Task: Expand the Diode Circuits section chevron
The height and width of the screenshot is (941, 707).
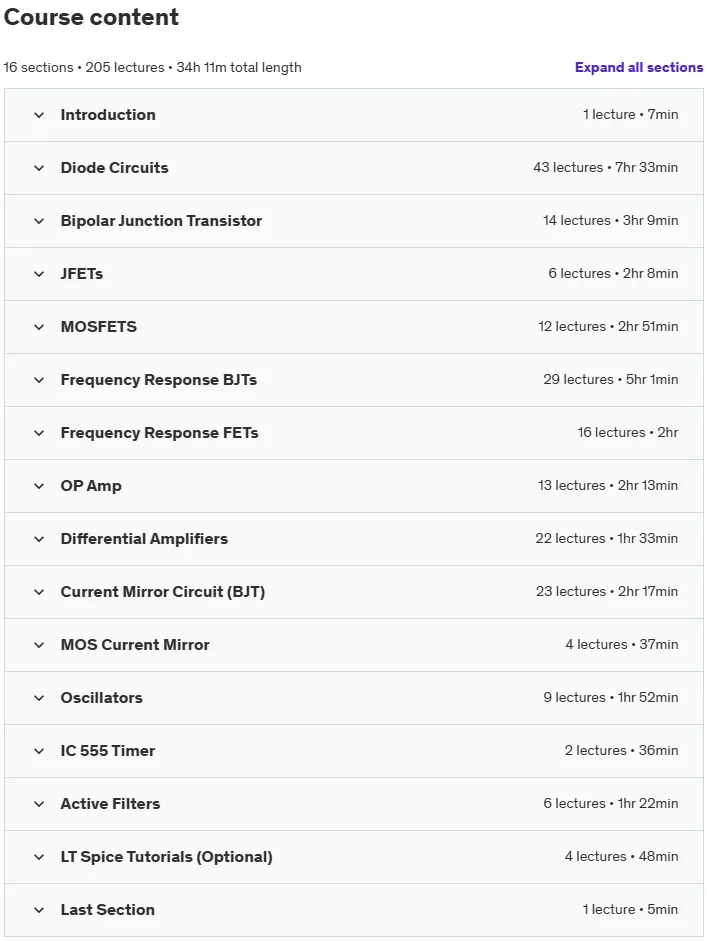Action: click(39, 168)
